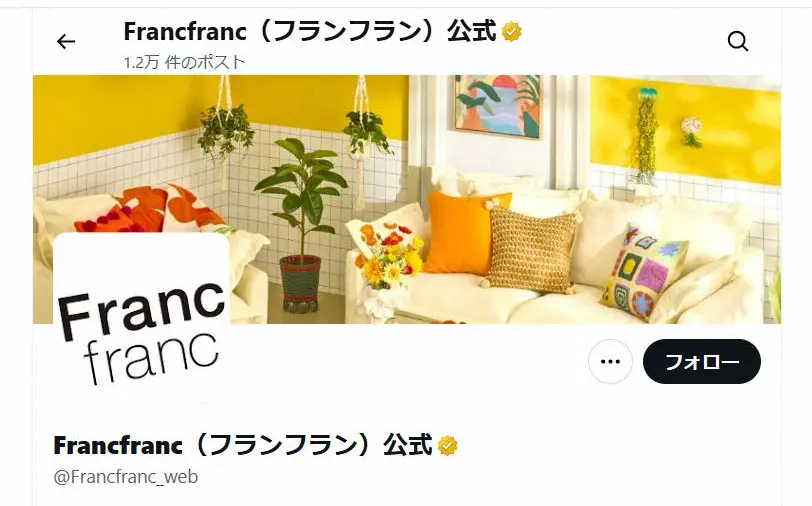Click the orange leaf-pattern cushion at left
This screenshot has height=506, width=812.
tap(151, 209)
